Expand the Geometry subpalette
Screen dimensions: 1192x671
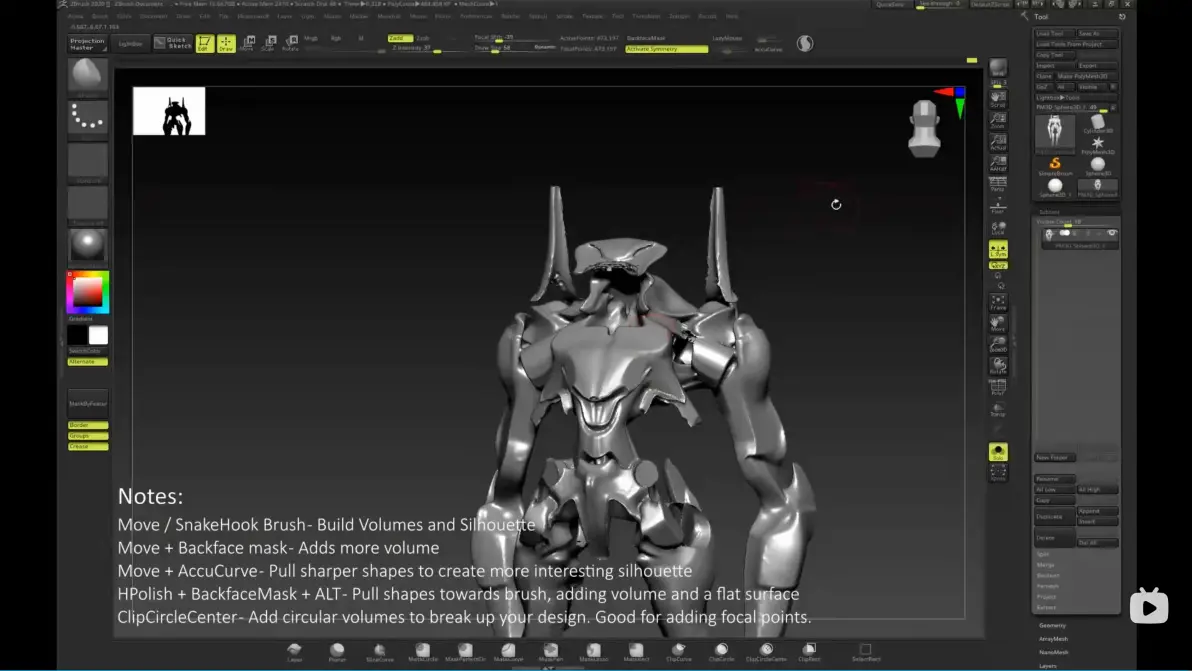click(x=1053, y=625)
